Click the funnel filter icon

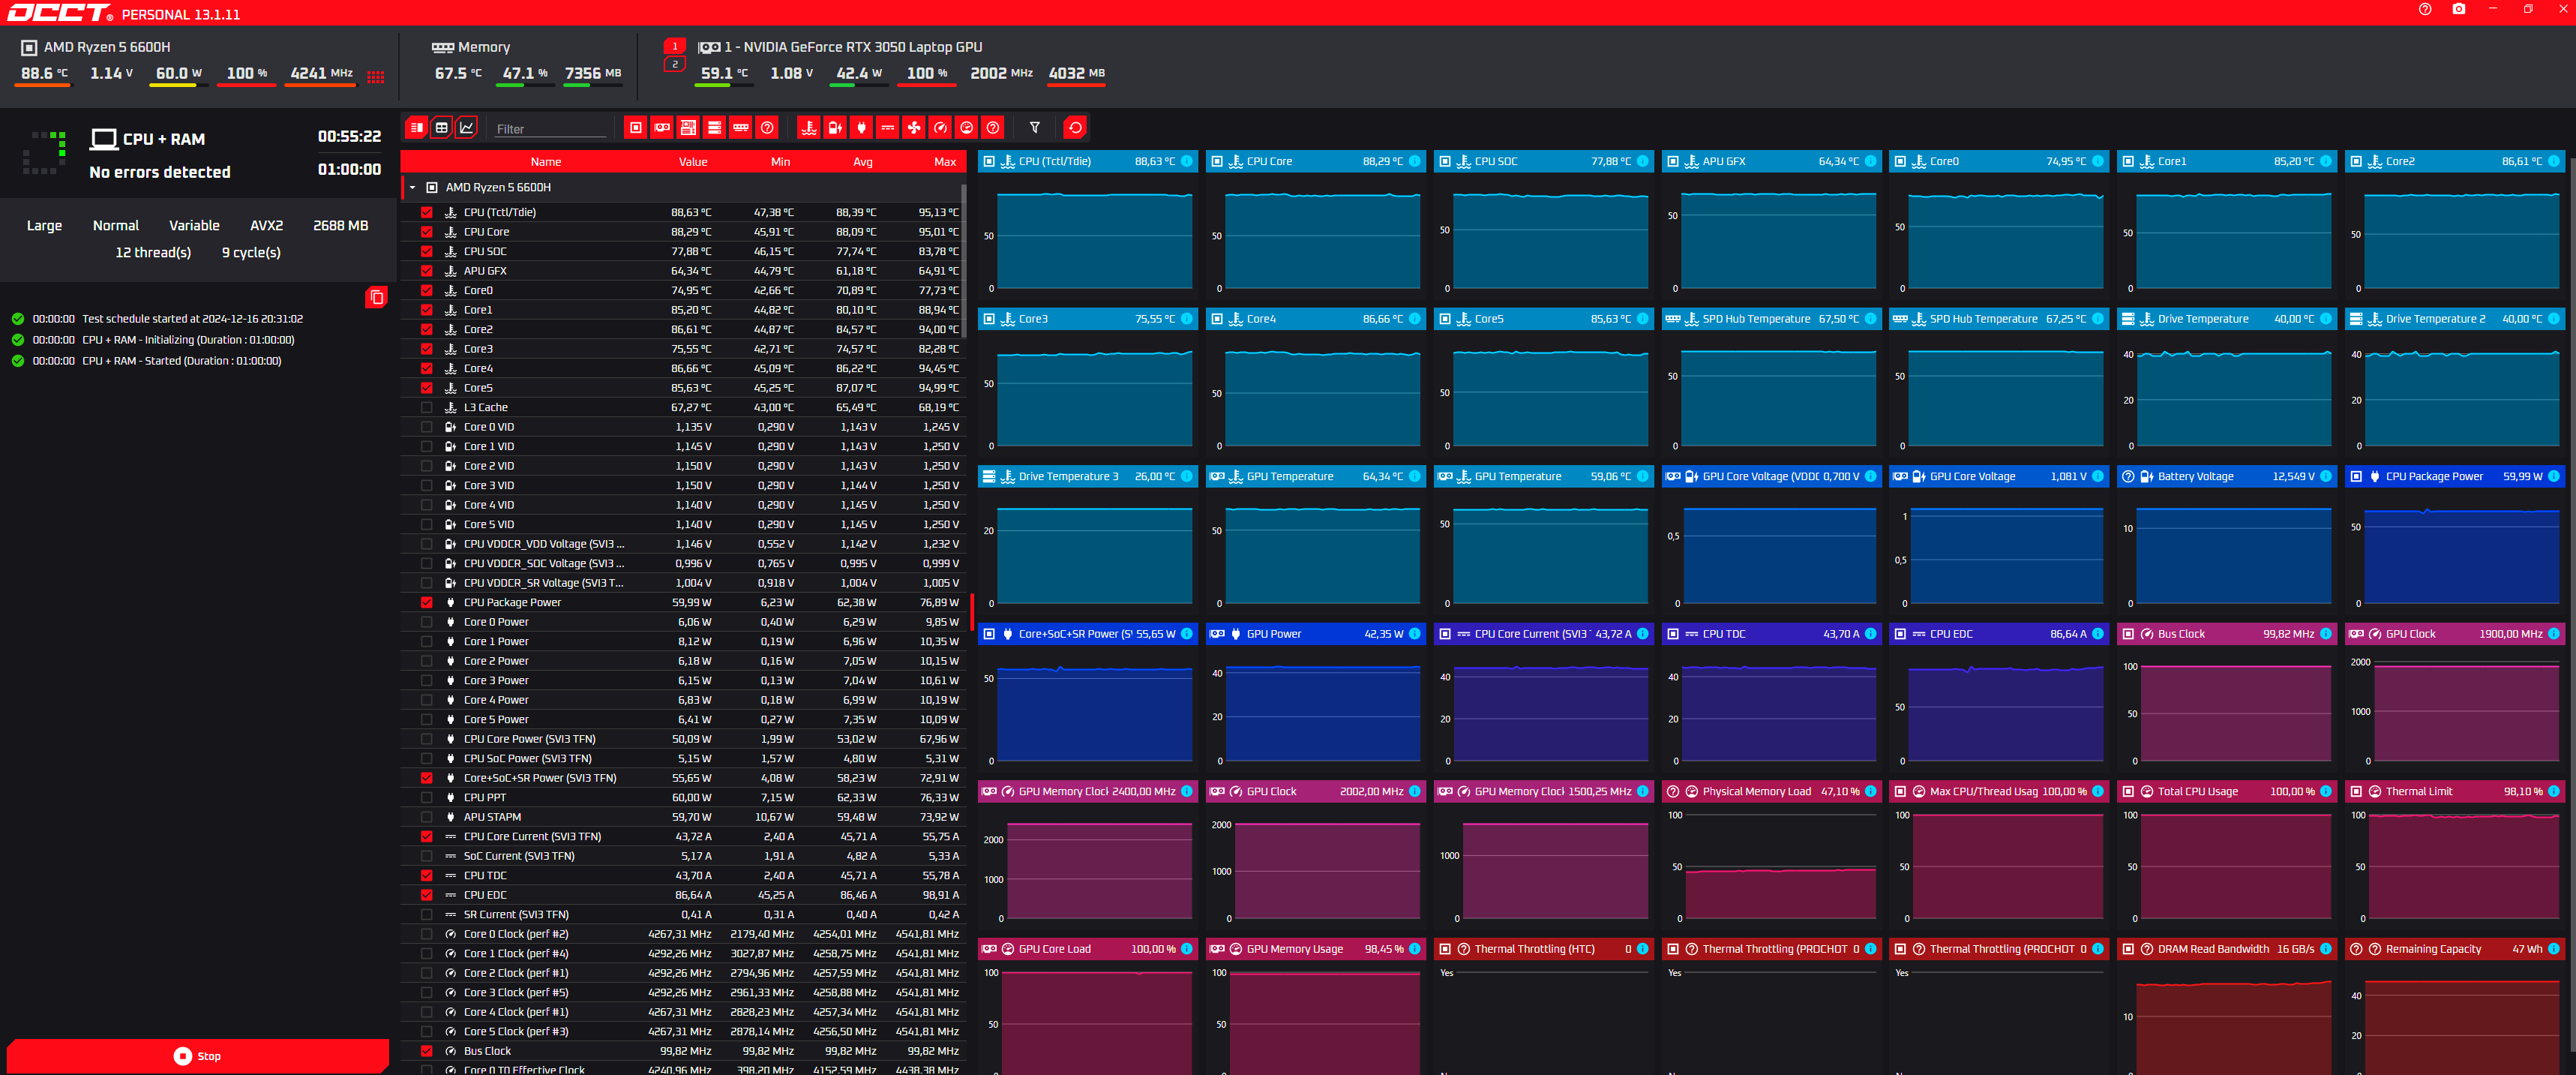(x=1035, y=128)
